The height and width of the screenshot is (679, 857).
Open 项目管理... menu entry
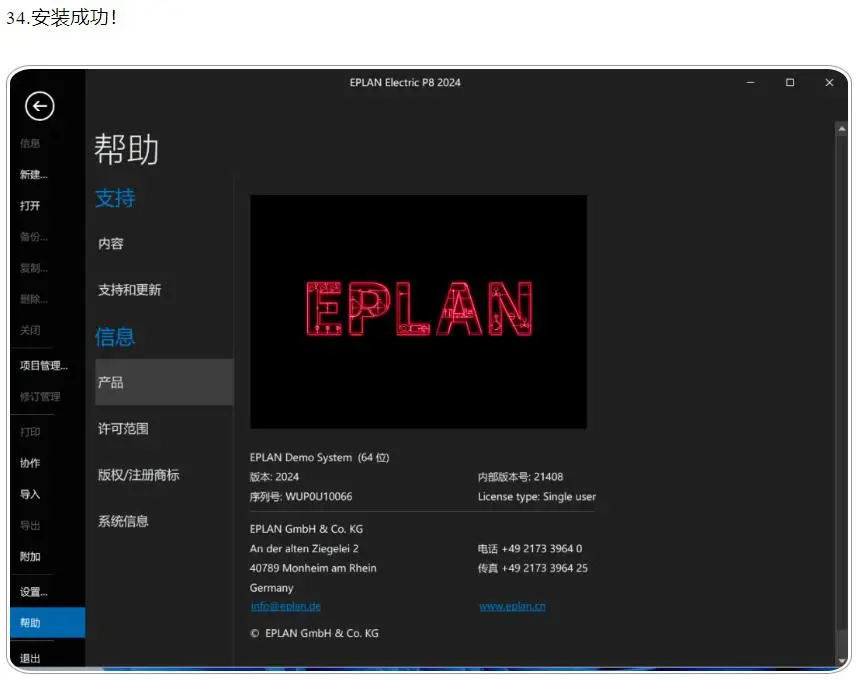point(44,365)
